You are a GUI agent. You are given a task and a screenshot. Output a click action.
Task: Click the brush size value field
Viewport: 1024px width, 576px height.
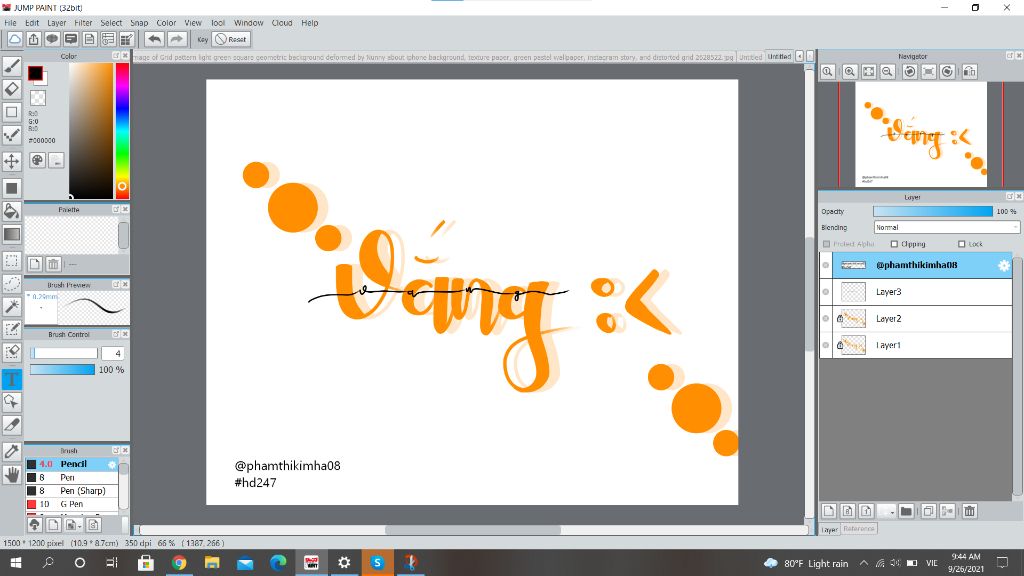pyautogui.click(x=114, y=353)
